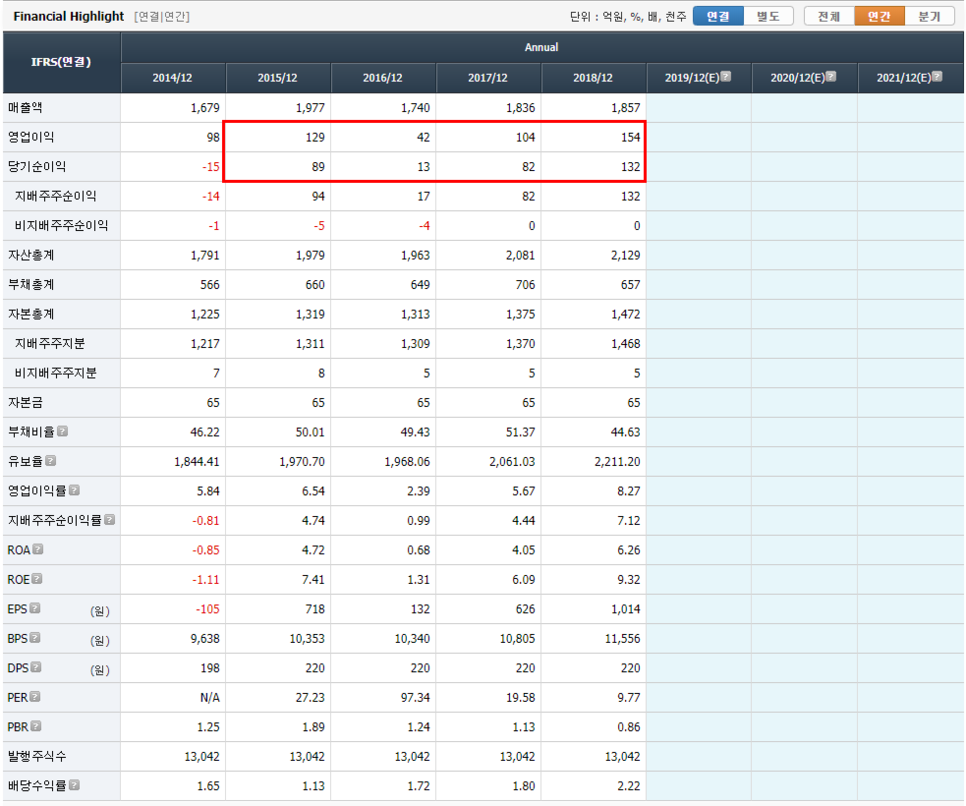The width and height of the screenshot is (966, 806).
Task: Click the 2018/12 column header
Action: (593, 78)
